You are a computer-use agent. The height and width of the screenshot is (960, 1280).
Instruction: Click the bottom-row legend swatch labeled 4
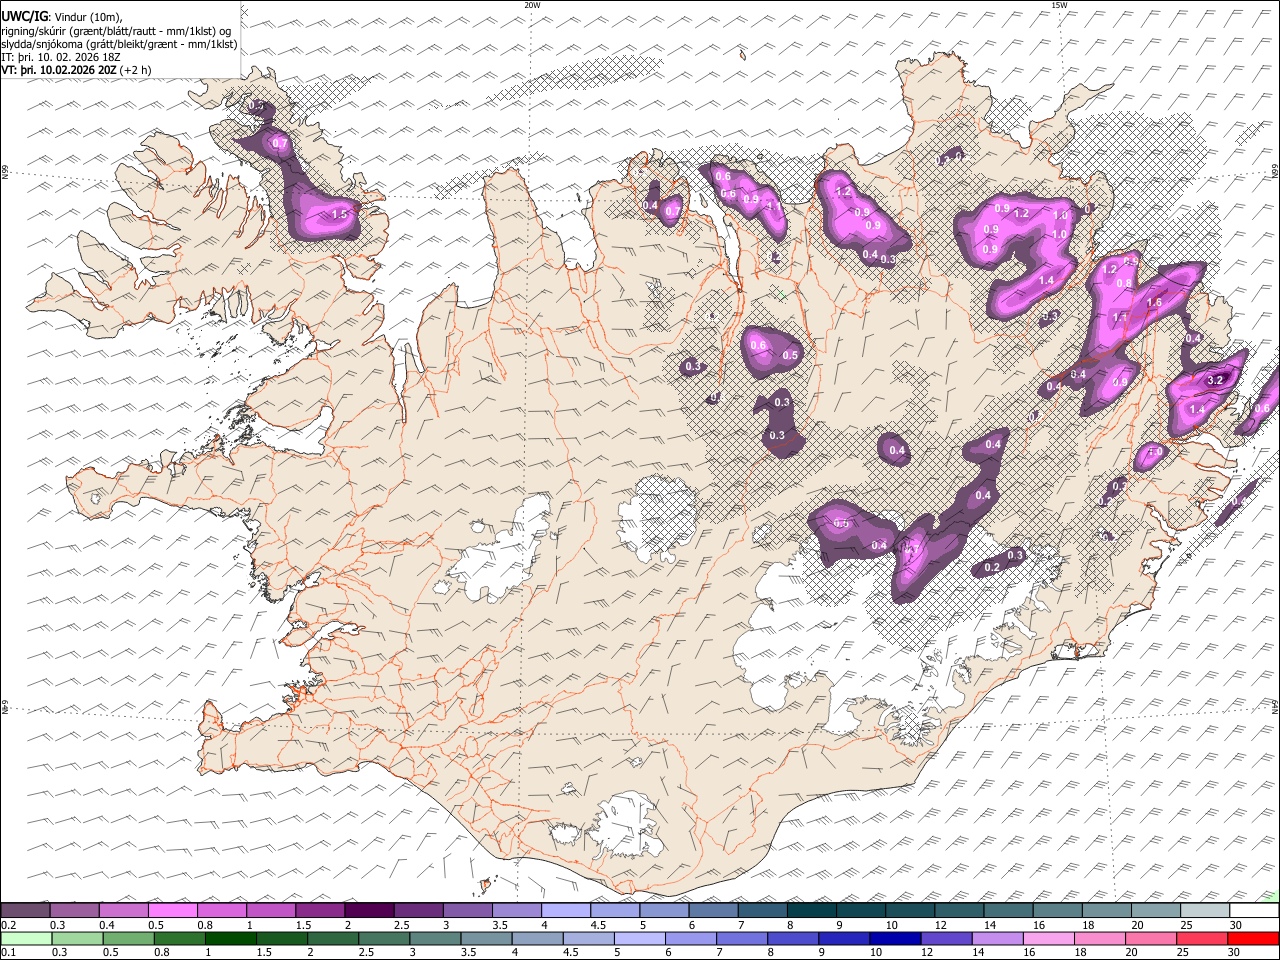point(537,938)
